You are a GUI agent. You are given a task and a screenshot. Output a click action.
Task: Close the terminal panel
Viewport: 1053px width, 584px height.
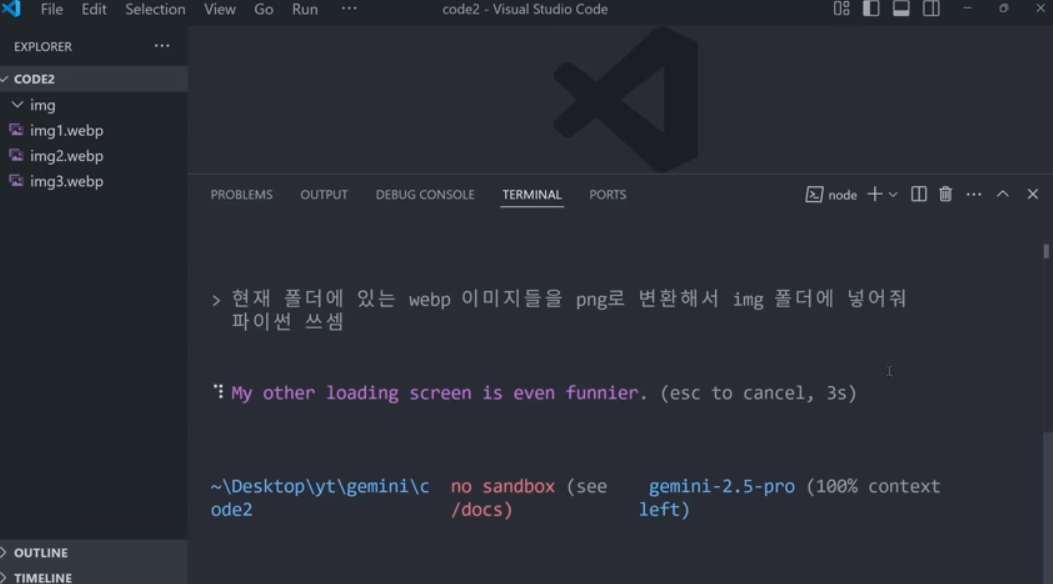pos(1033,194)
